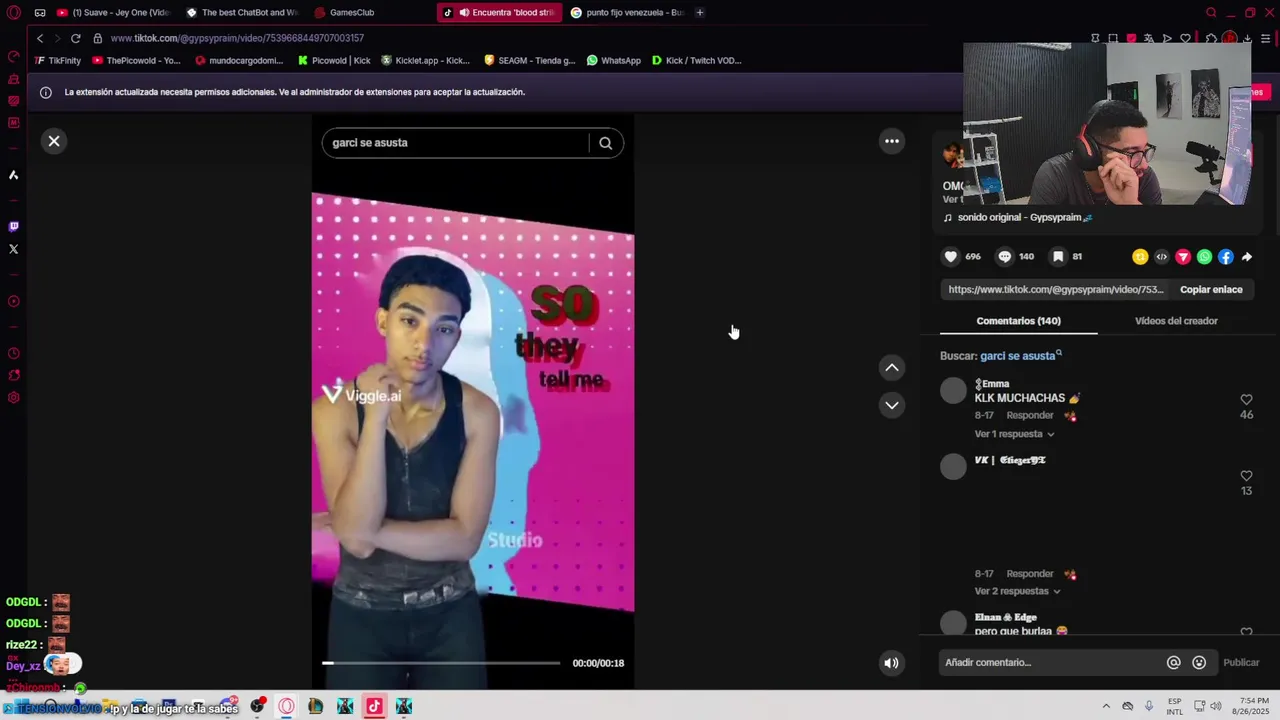This screenshot has width=1280, height=720.
Task: Switch to the Suave - Jey One YouTube tab
Action: 112,13
